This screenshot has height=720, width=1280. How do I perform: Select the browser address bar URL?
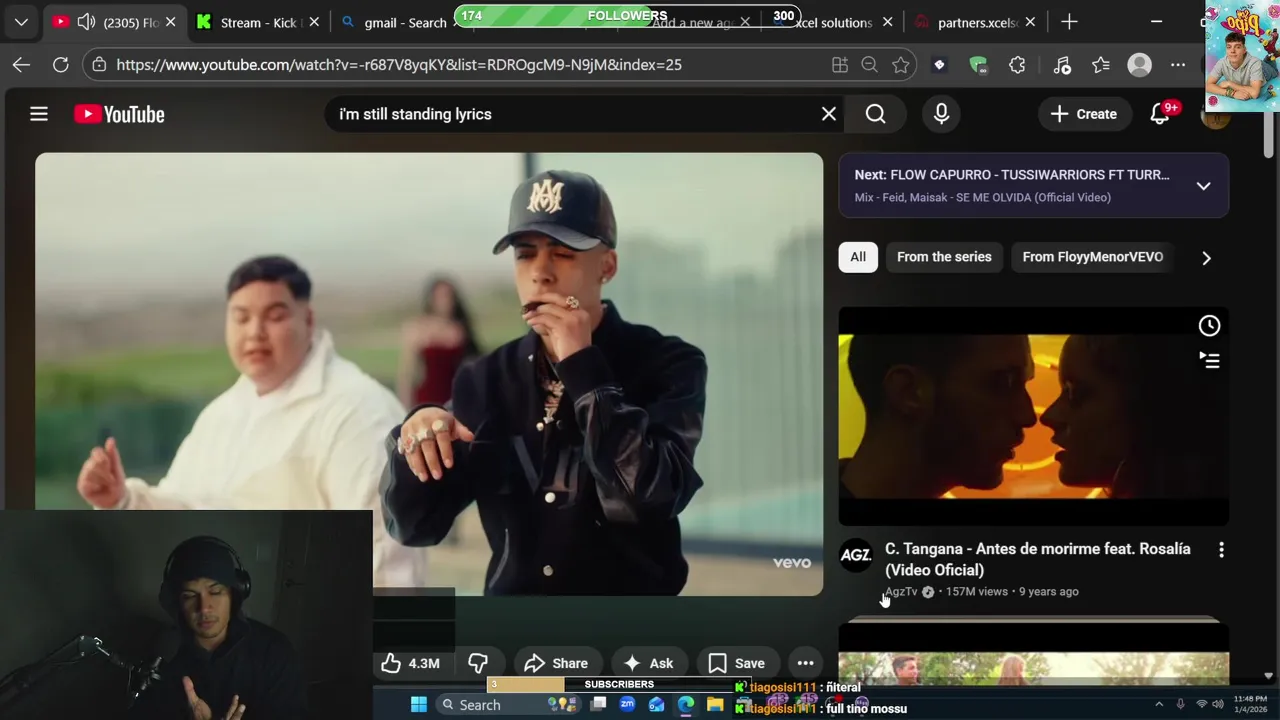pos(399,65)
